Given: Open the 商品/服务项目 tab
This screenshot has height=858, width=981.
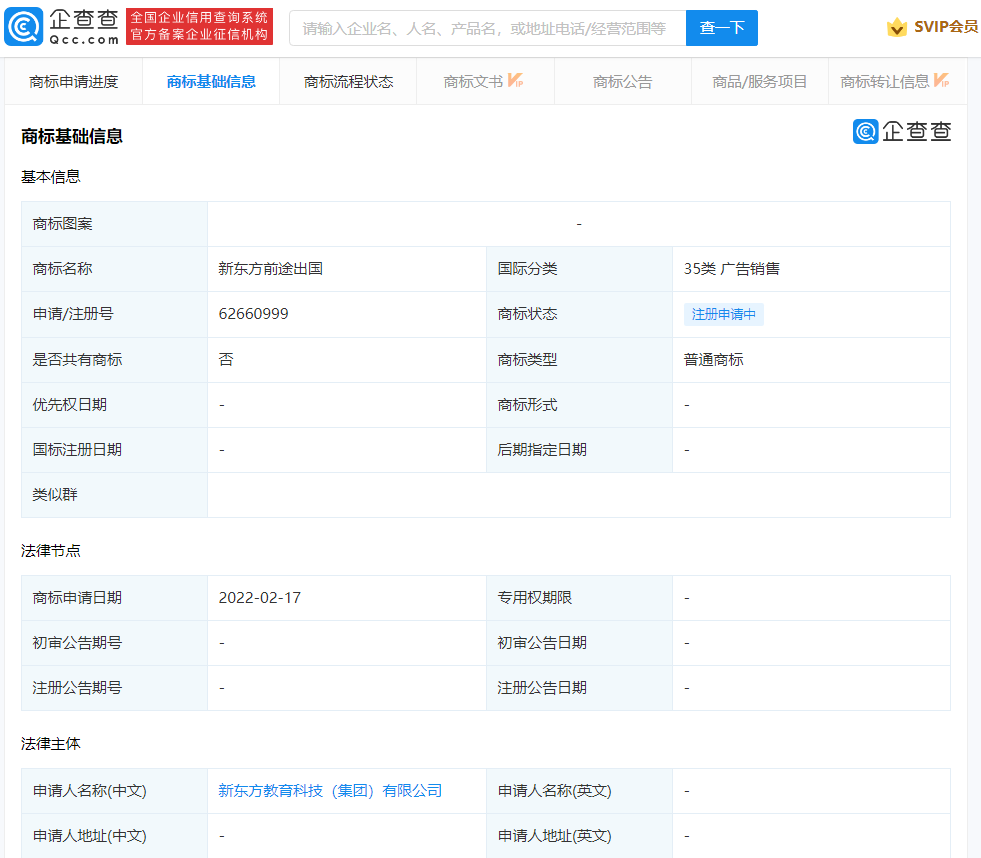Looking at the screenshot, I should 760,81.
